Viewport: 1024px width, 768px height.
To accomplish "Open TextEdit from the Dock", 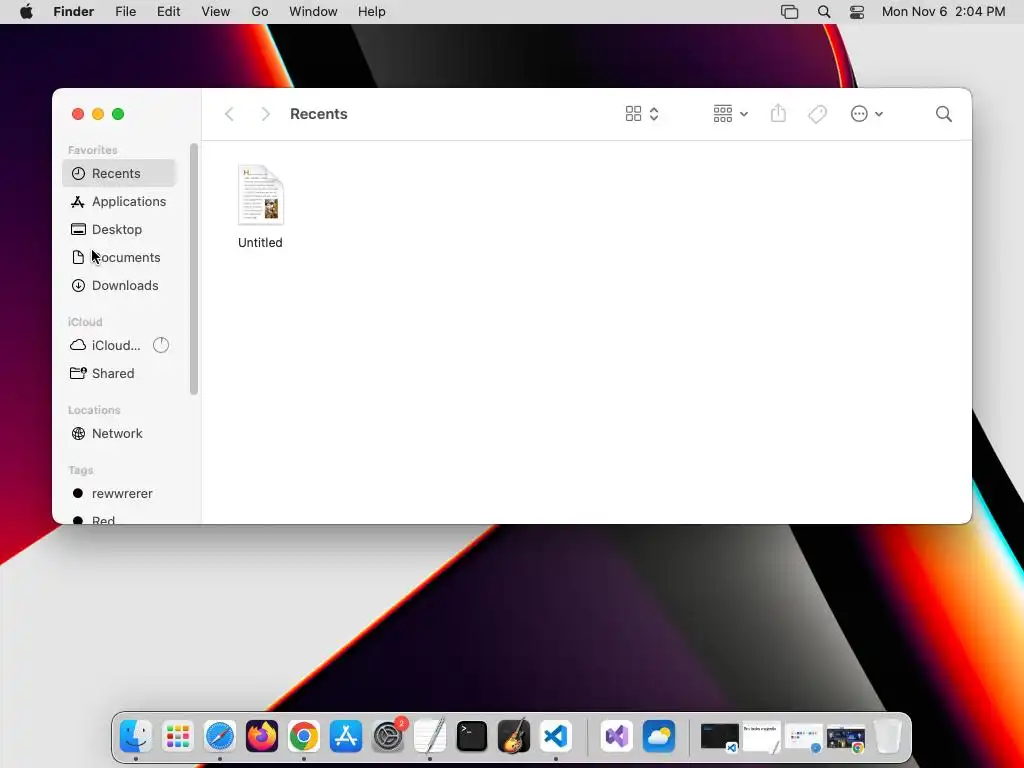I will click(x=430, y=737).
